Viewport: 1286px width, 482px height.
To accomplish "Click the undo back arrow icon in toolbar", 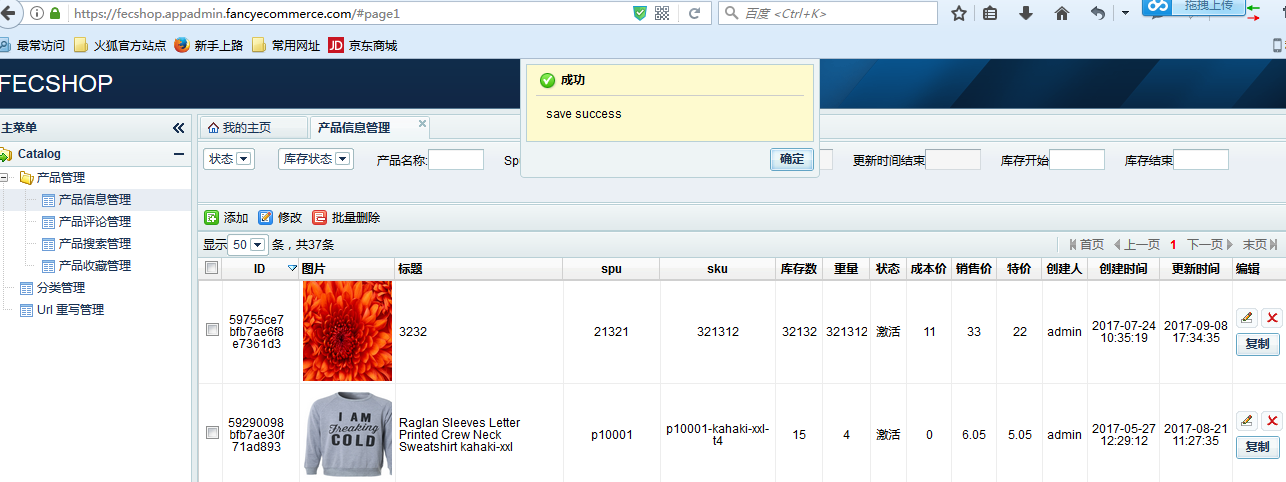I will point(1098,14).
